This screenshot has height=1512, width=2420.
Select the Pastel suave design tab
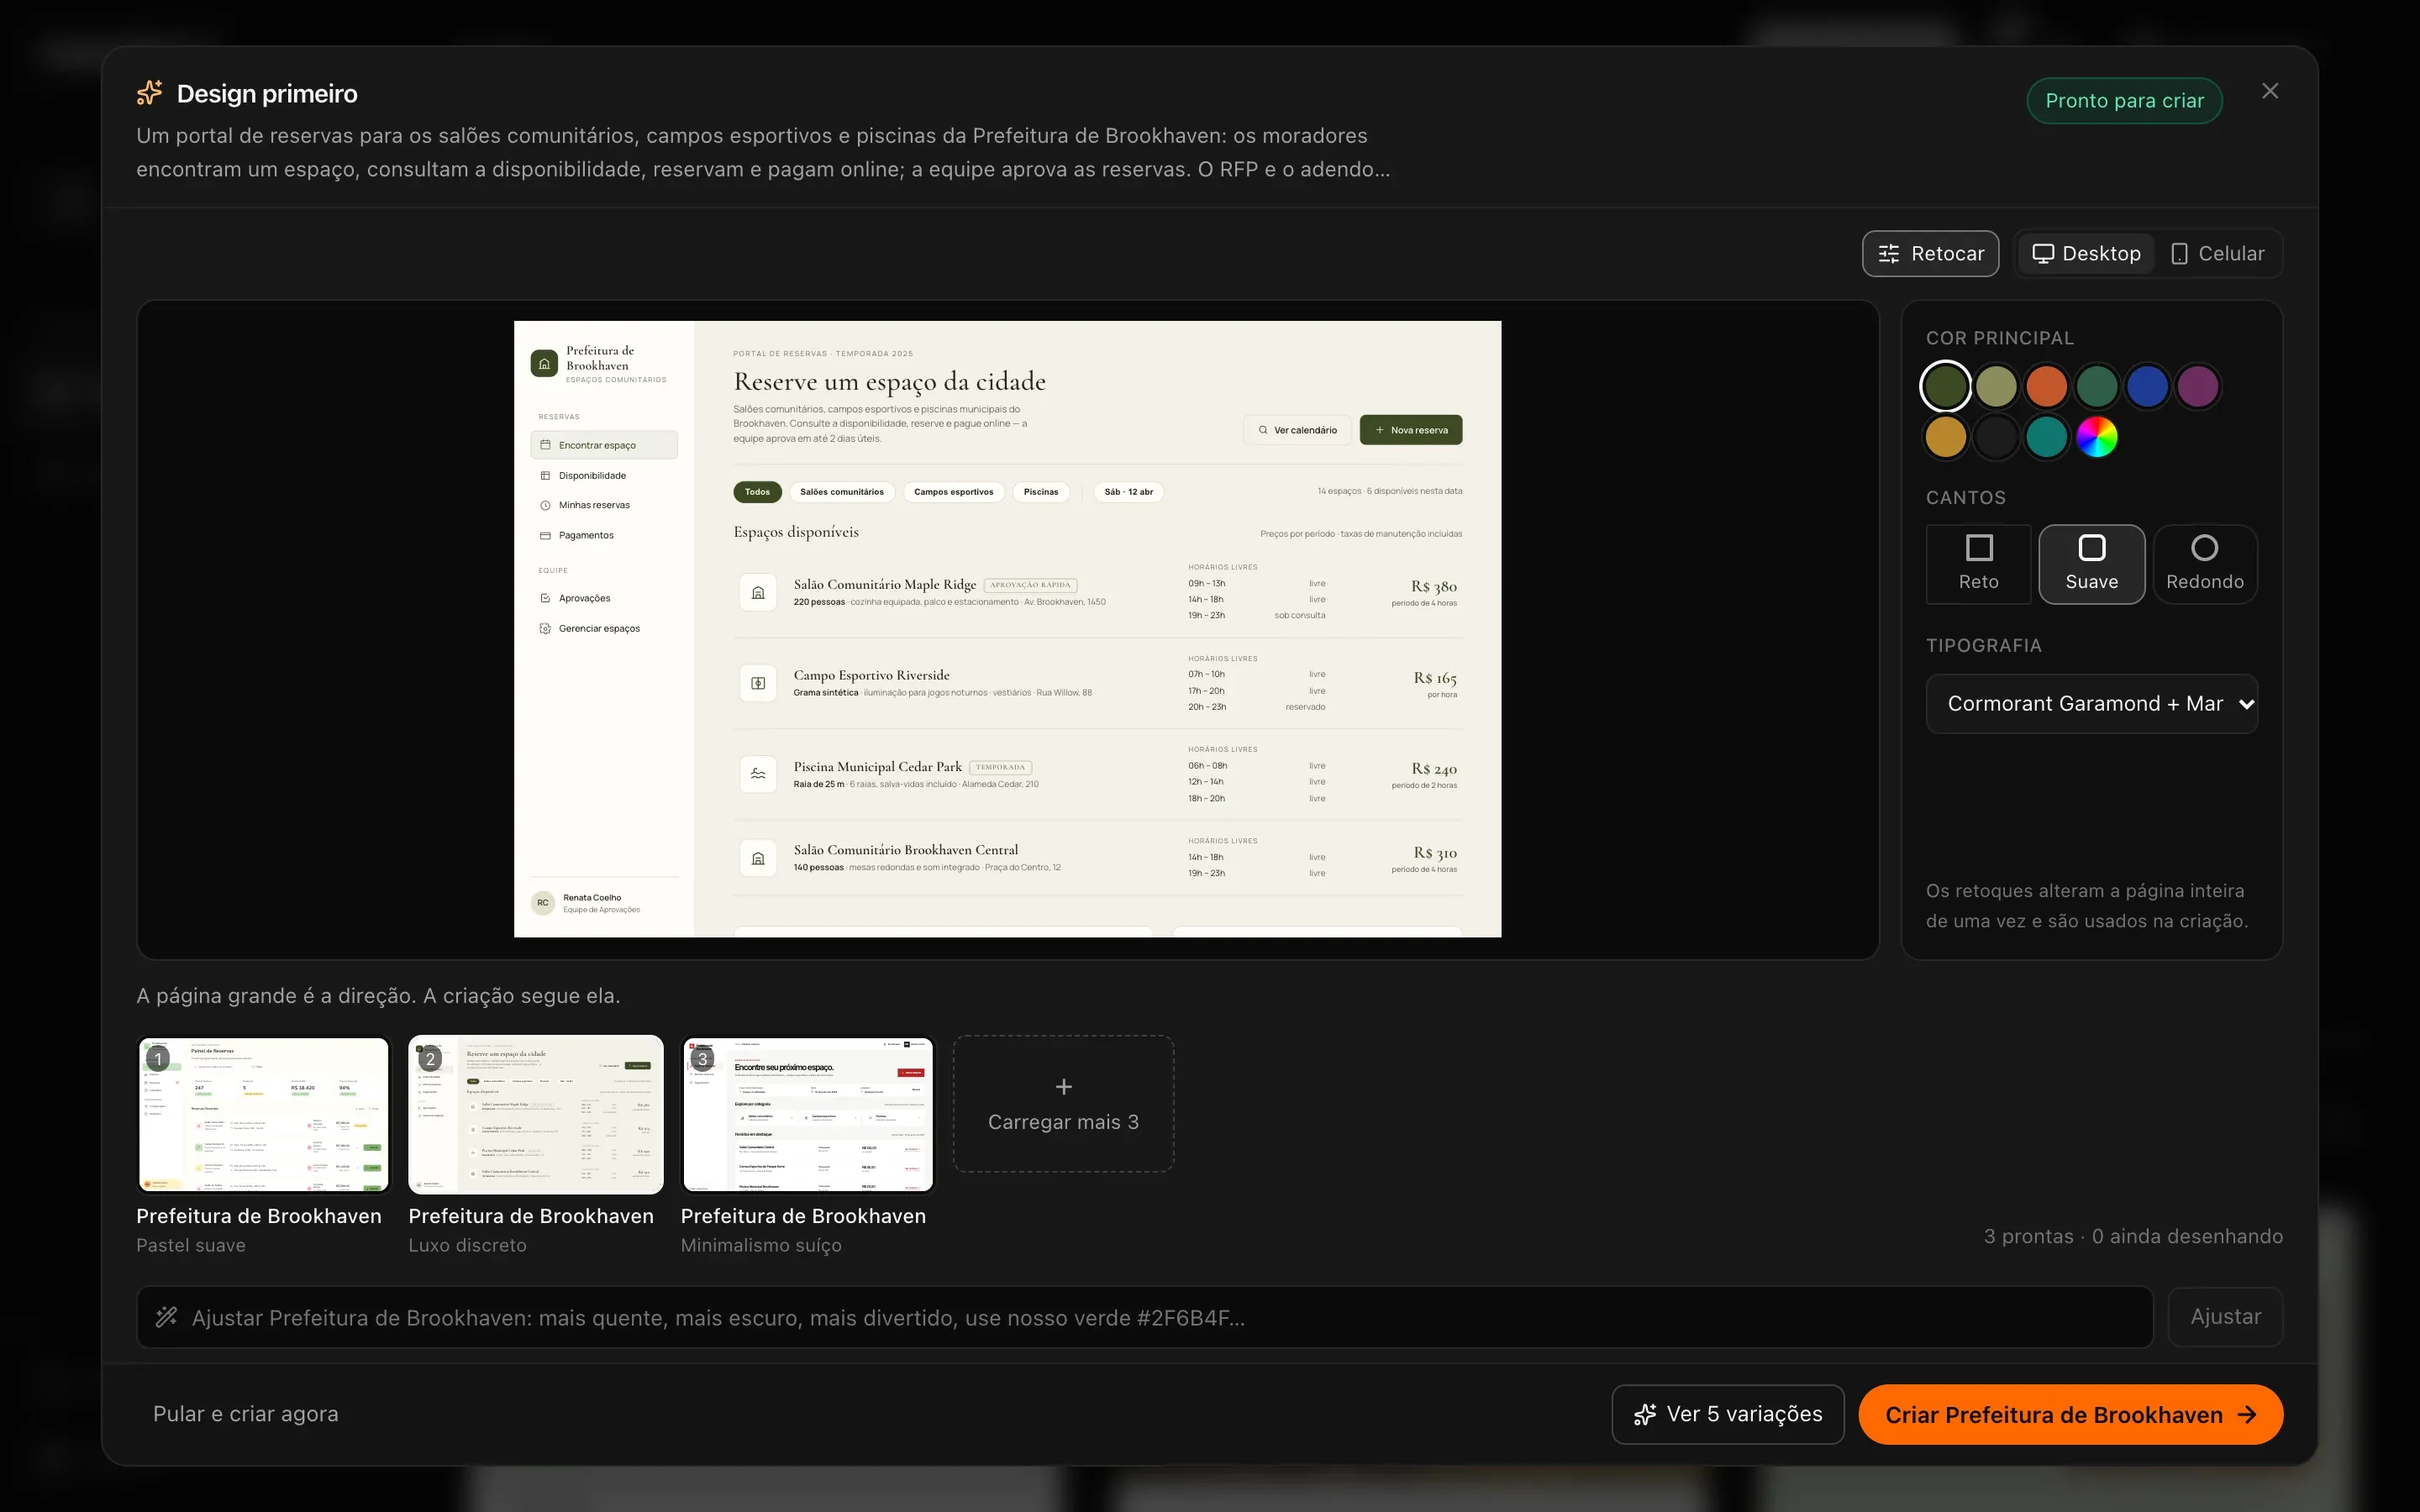click(263, 1145)
